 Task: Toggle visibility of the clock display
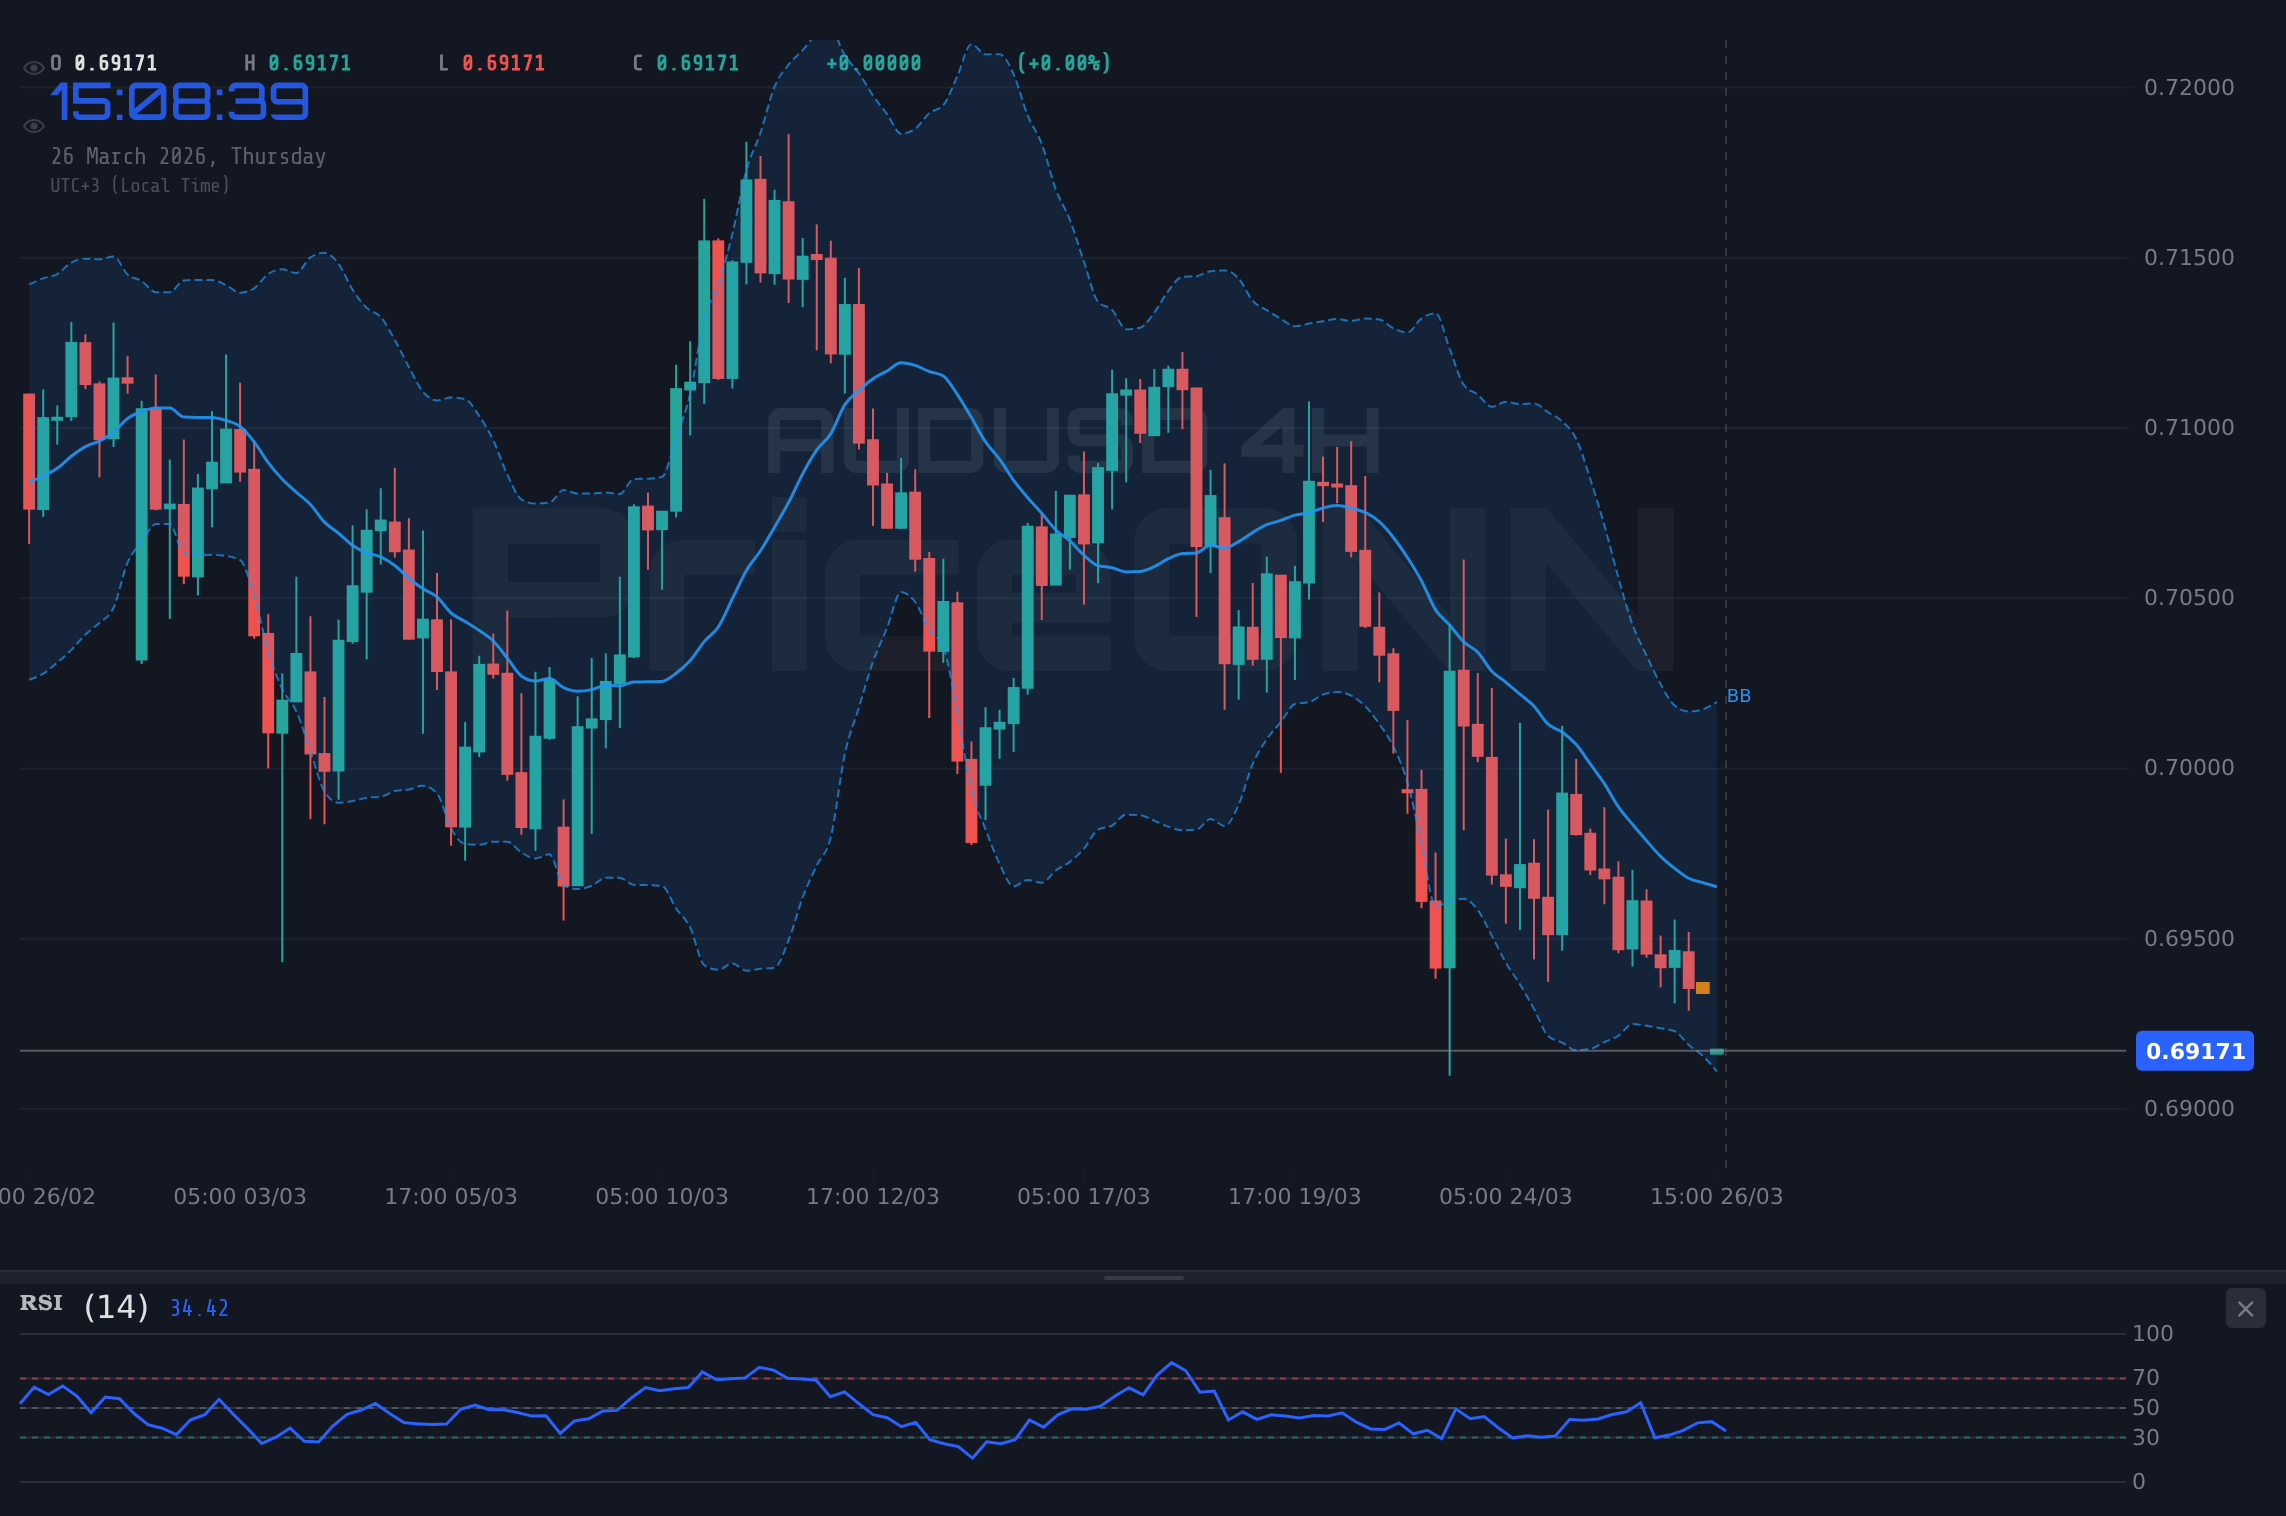33,125
